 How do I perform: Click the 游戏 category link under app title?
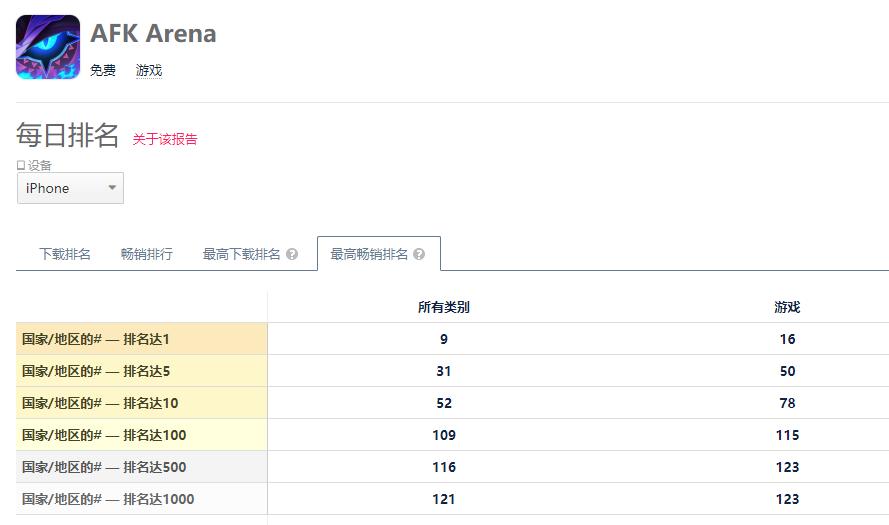click(x=149, y=70)
